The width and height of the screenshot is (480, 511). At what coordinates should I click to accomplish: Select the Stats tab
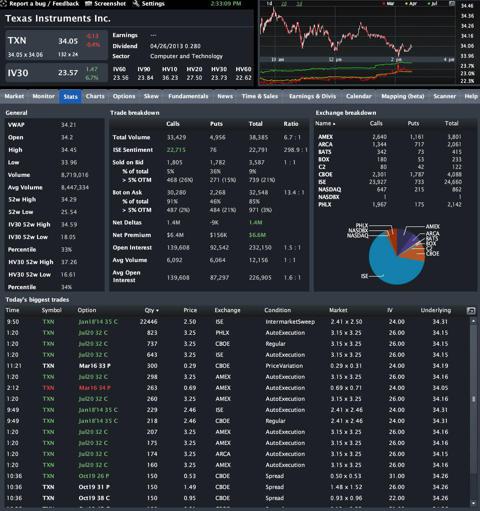[70, 97]
